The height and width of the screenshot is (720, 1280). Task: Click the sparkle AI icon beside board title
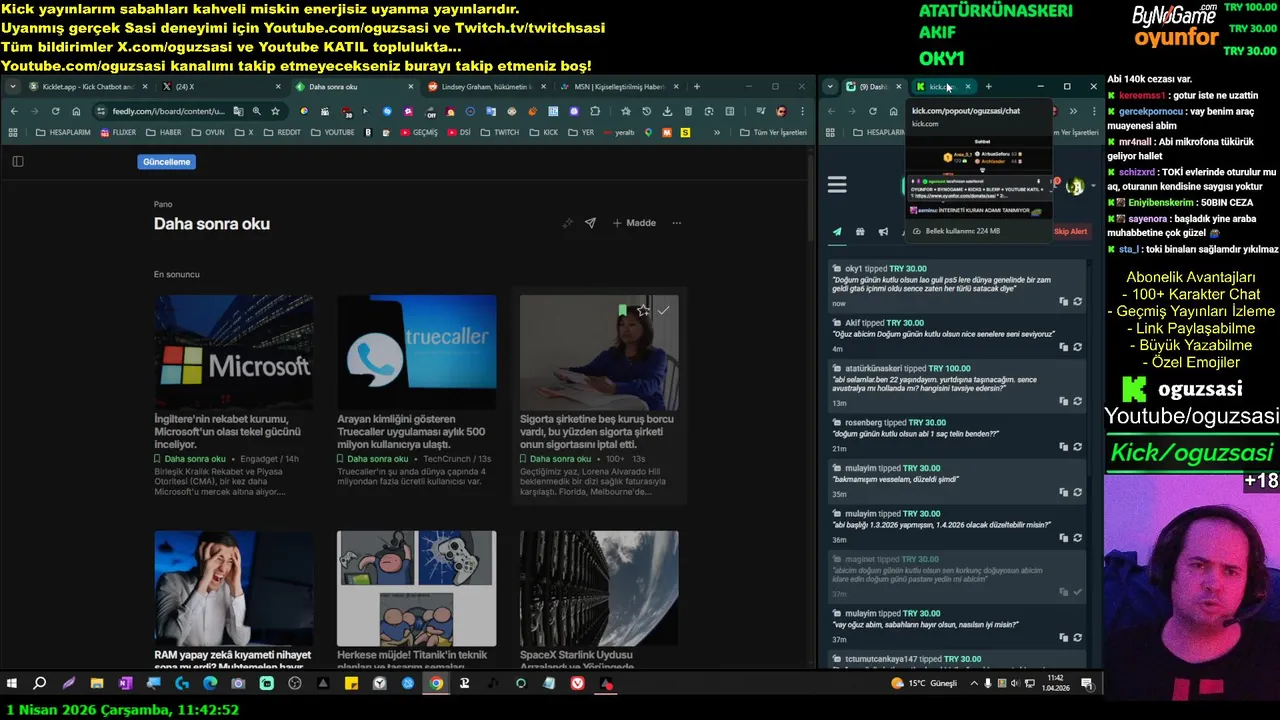[567, 223]
